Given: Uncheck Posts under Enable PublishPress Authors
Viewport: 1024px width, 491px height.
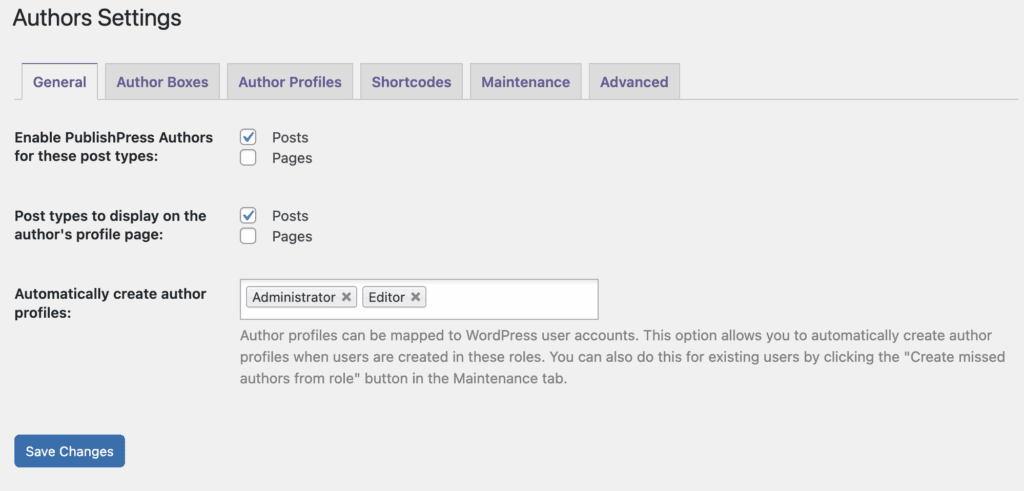Looking at the screenshot, I should pos(248,137).
